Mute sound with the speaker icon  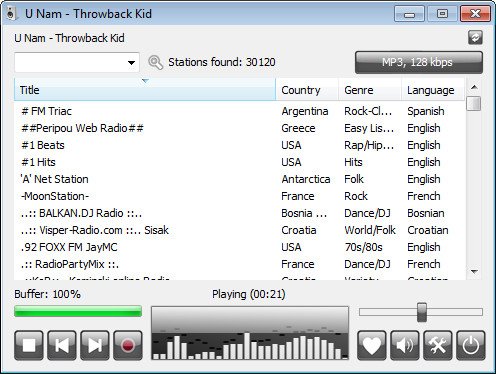point(405,345)
